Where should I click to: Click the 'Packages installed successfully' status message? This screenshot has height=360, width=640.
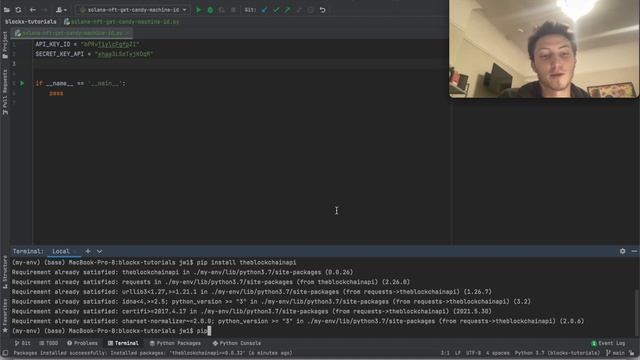click(153, 353)
